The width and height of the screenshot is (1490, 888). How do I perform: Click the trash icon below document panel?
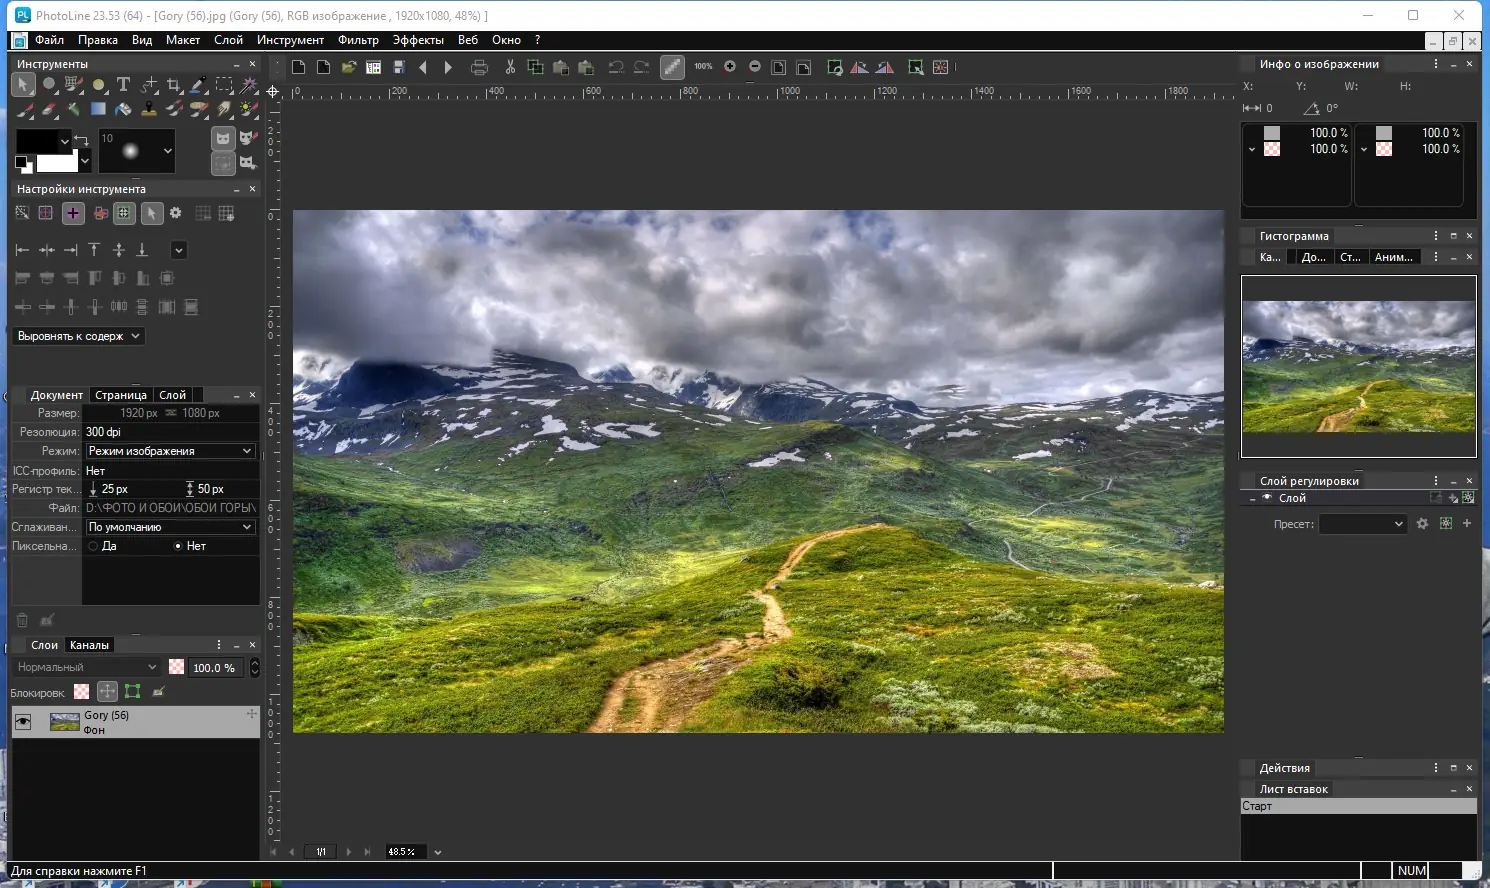(22, 620)
